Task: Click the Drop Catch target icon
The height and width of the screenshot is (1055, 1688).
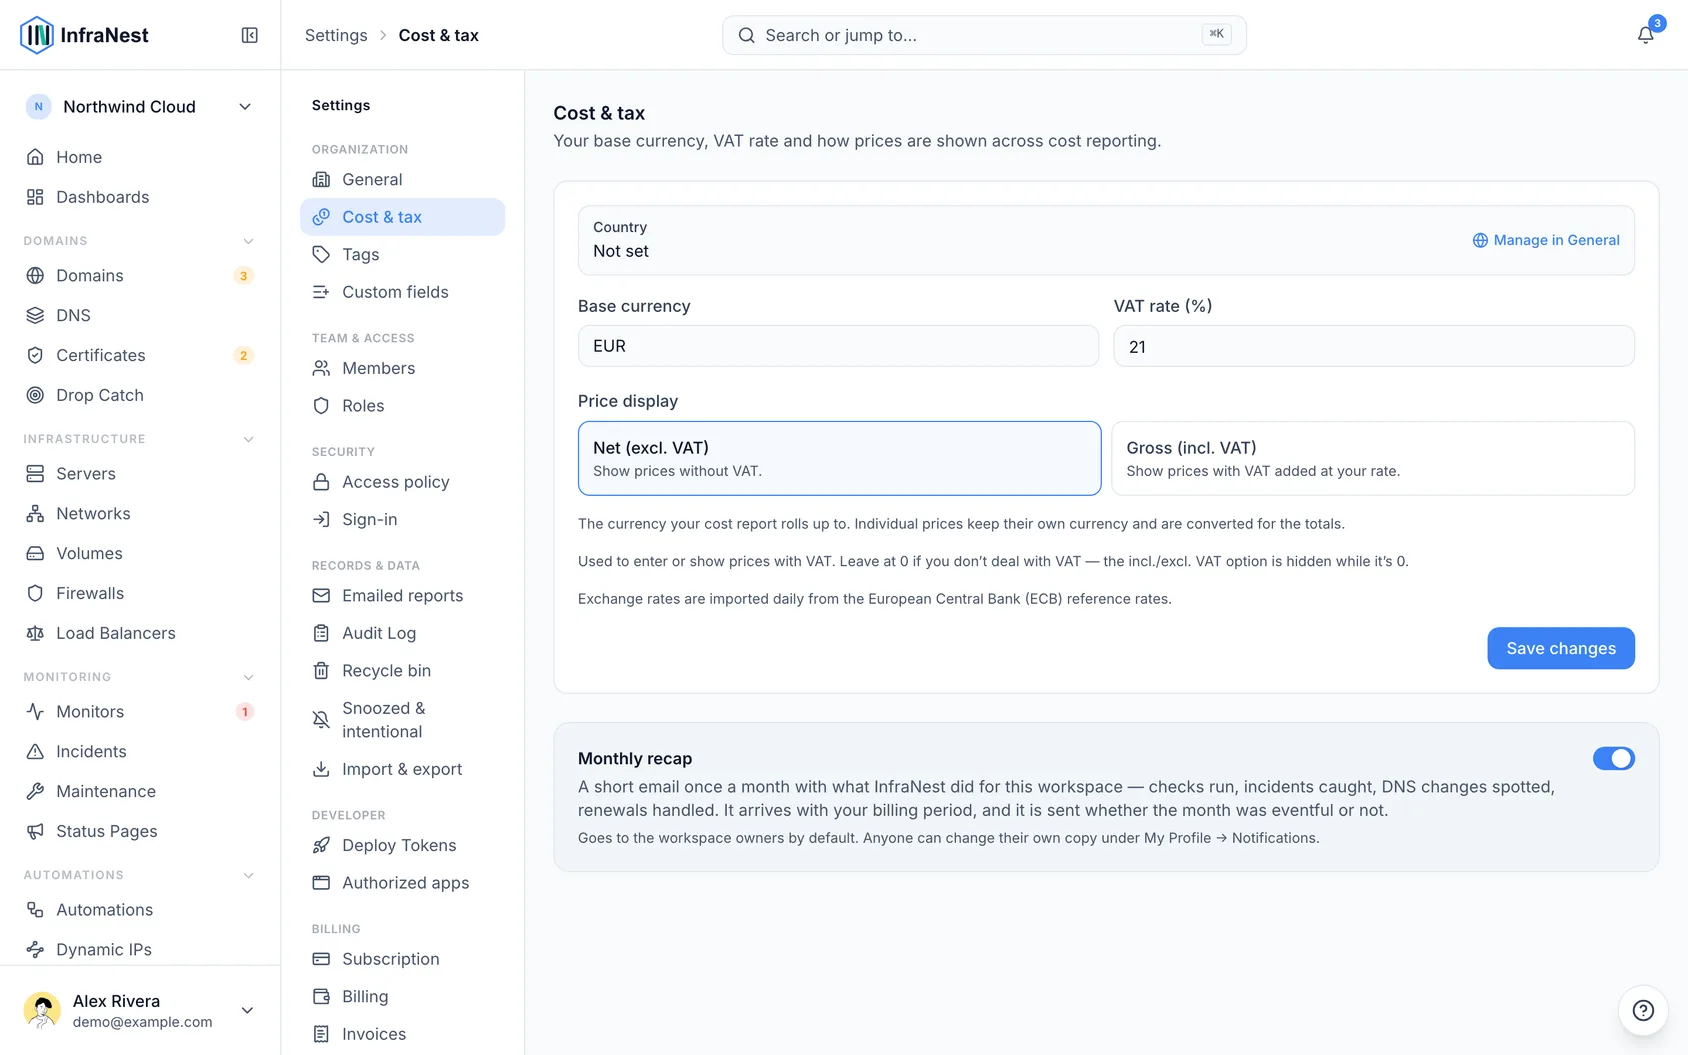Action: [35, 395]
